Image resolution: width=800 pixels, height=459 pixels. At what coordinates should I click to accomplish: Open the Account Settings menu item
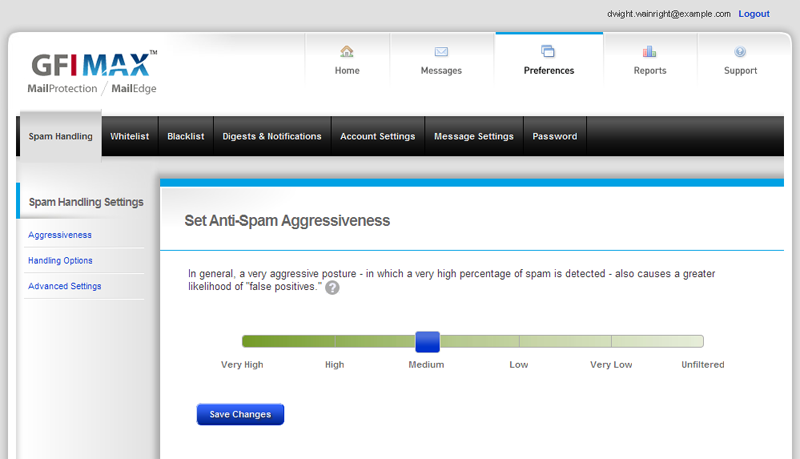point(378,136)
